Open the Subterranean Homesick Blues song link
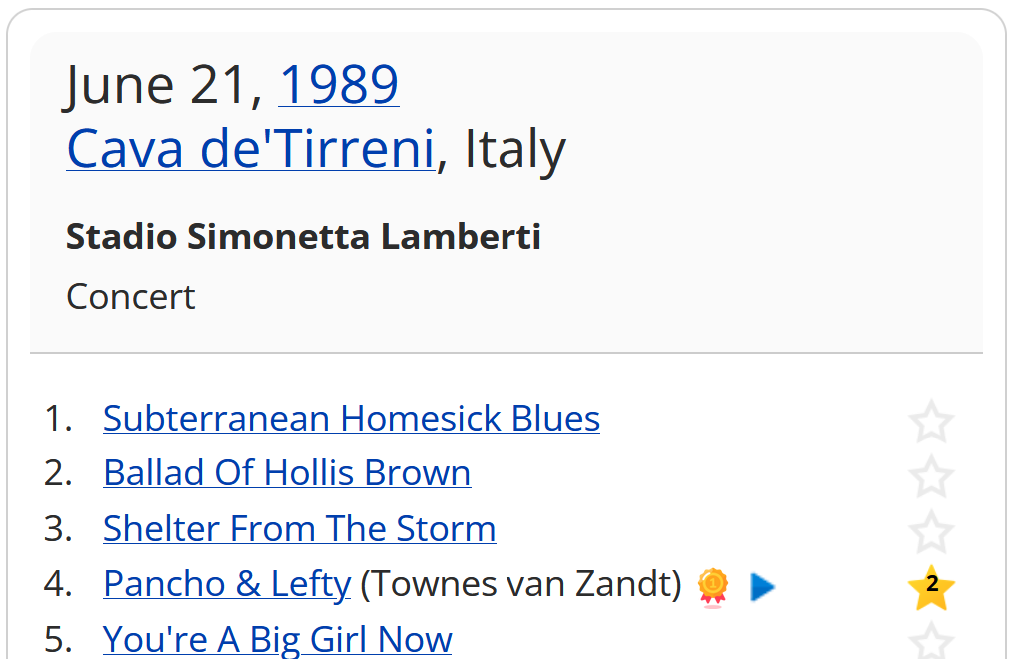 coord(351,418)
